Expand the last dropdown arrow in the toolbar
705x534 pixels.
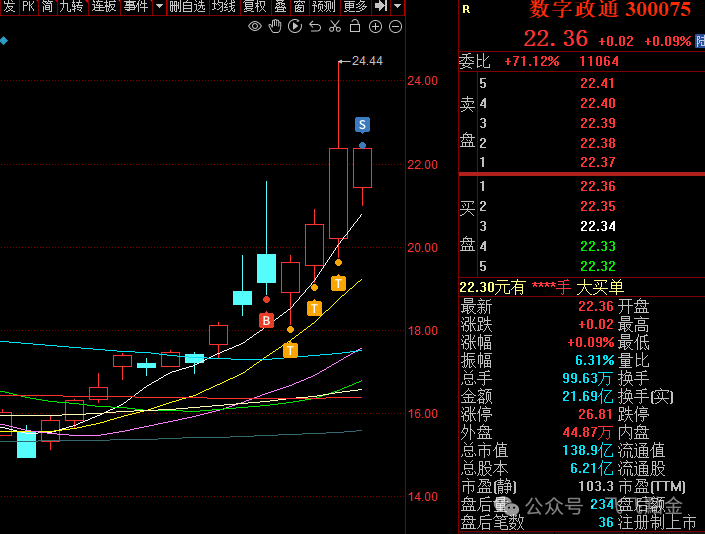[x=397, y=6]
